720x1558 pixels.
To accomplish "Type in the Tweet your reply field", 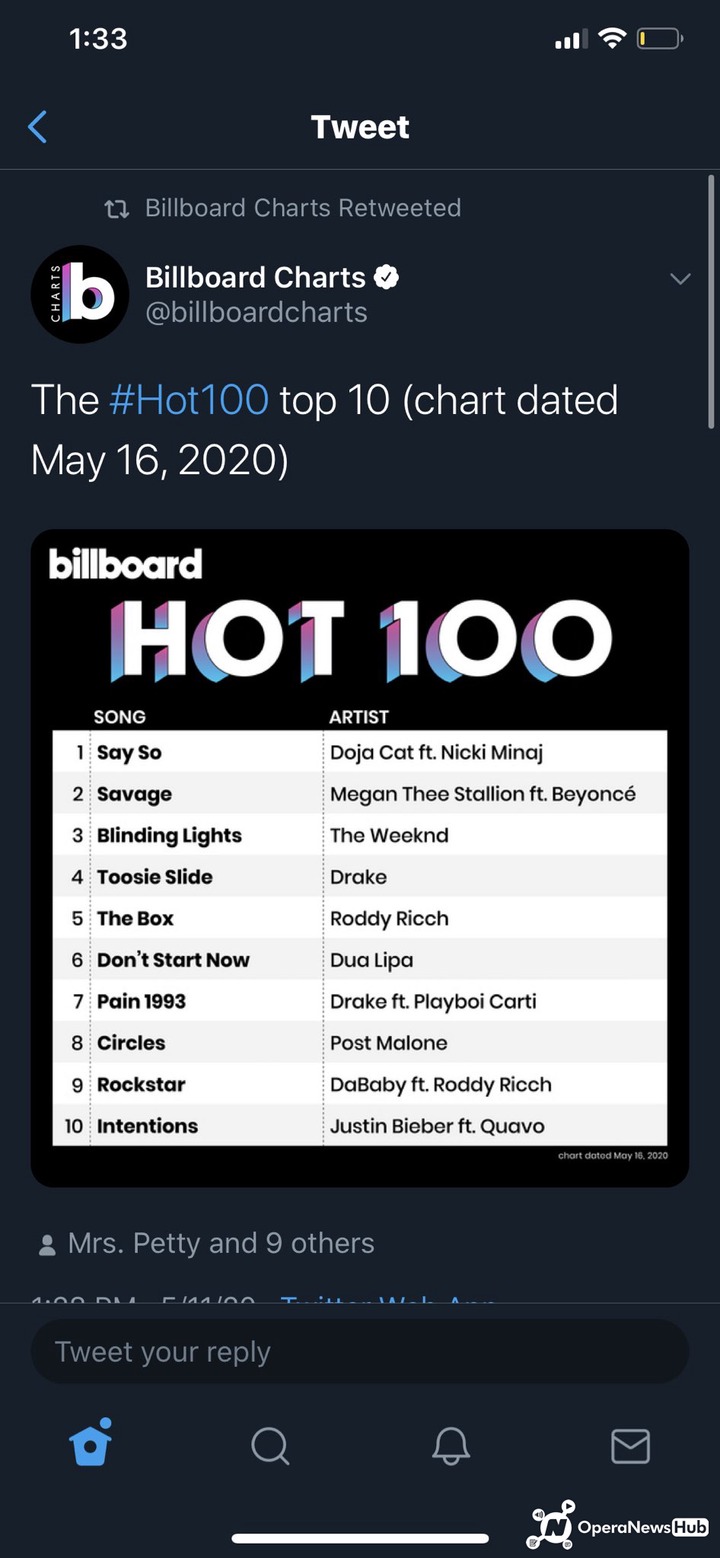I will coord(360,1352).
